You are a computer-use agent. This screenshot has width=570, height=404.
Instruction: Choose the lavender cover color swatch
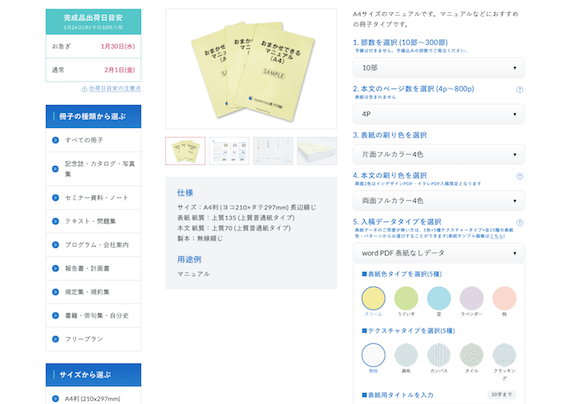click(x=471, y=298)
